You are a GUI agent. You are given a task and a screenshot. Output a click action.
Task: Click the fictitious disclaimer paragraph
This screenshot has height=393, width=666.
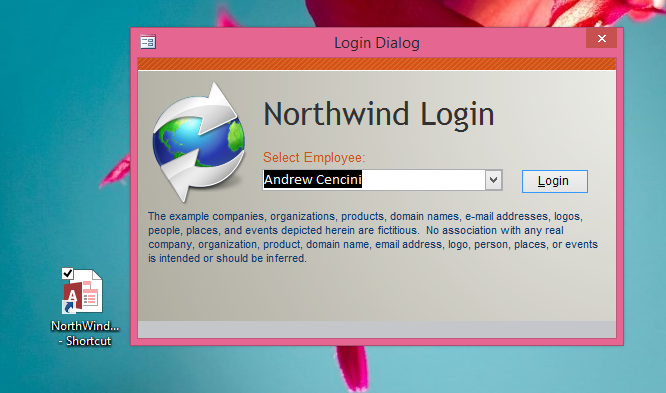(x=373, y=237)
